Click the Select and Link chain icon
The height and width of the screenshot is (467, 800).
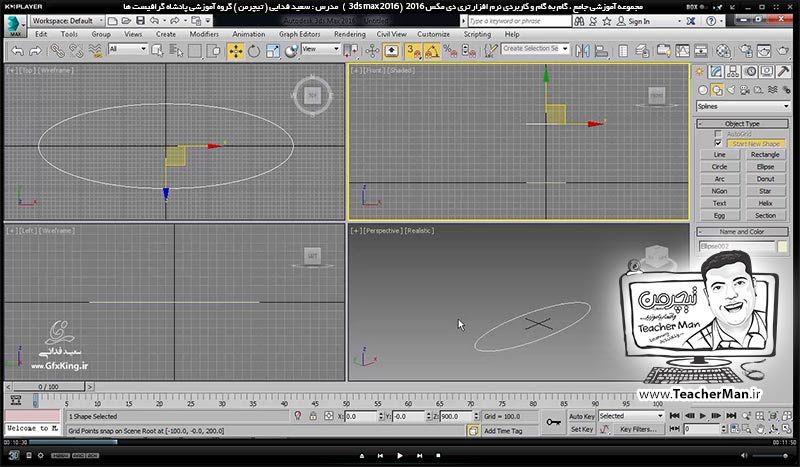(x=57, y=51)
